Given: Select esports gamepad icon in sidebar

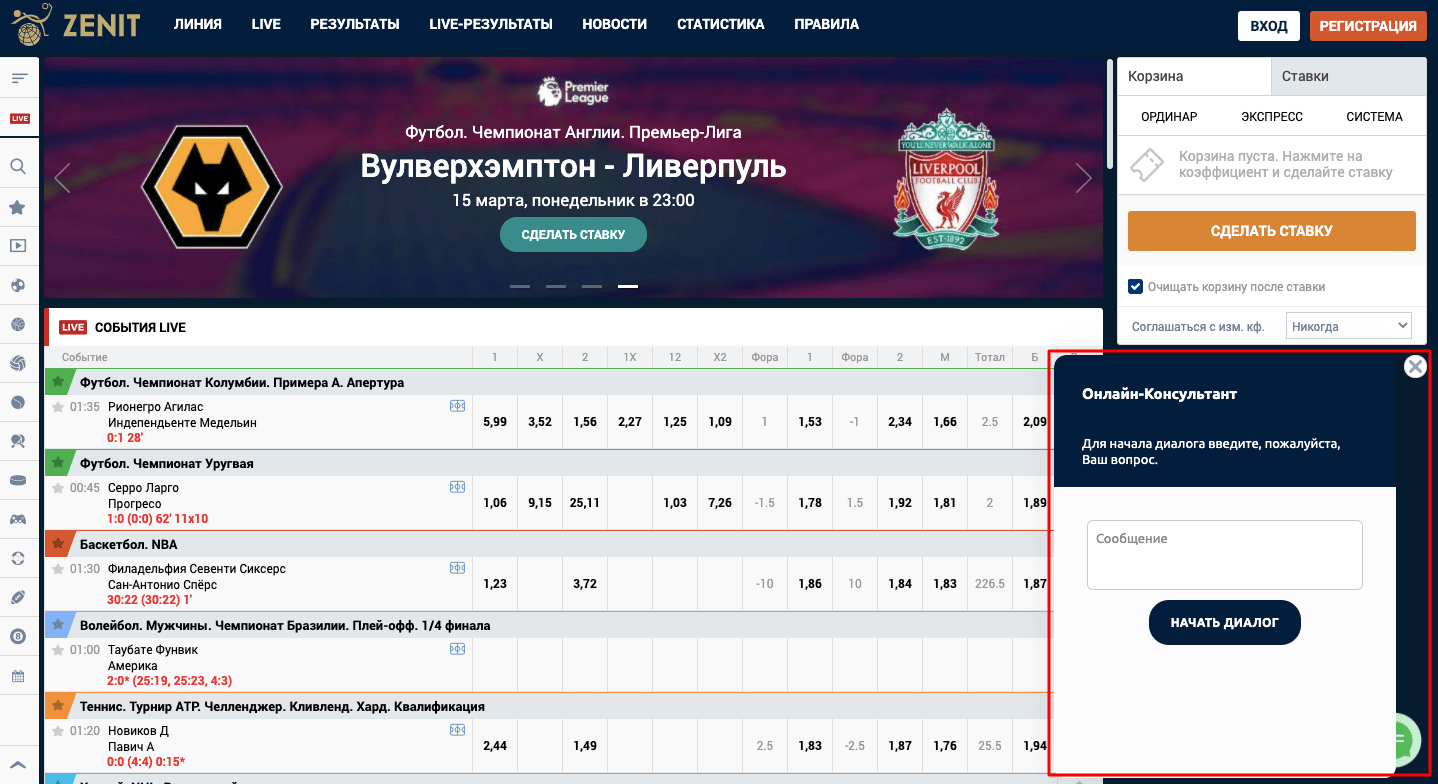Looking at the screenshot, I should [18, 519].
